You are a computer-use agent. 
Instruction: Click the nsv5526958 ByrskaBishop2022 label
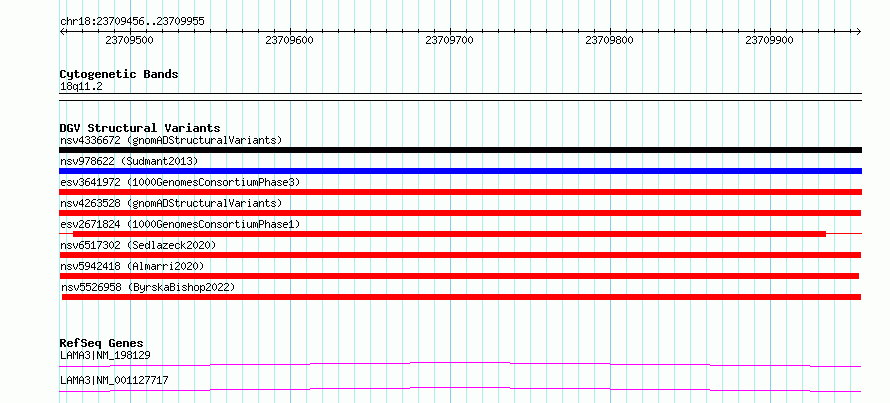(x=148, y=287)
